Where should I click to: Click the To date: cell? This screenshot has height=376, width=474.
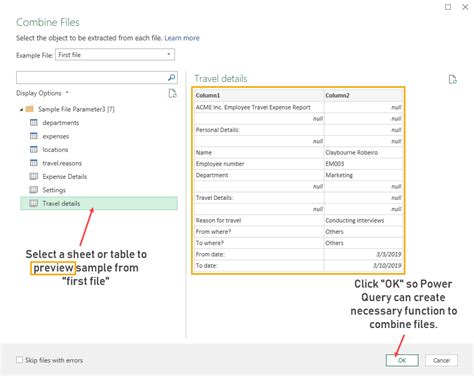click(x=259, y=266)
